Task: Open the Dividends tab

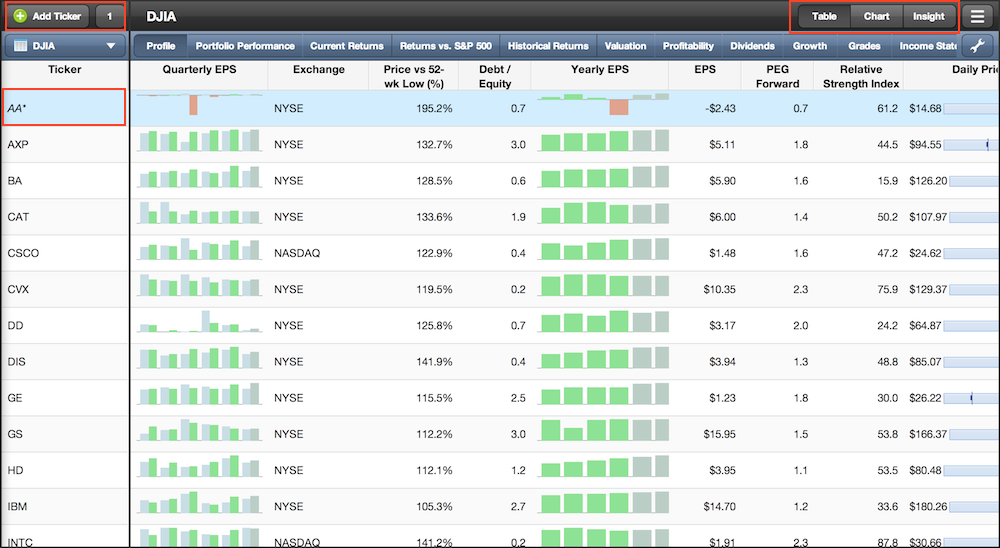Action: (x=752, y=46)
